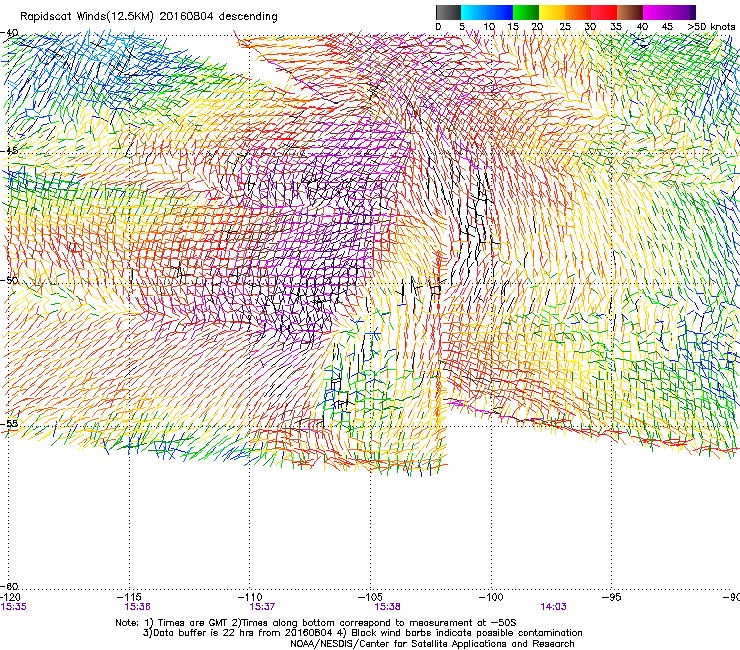The height and width of the screenshot is (650, 740).
Task: Click the -50 latitude axis label
Action: pyautogui.click(x=9, y=280)
